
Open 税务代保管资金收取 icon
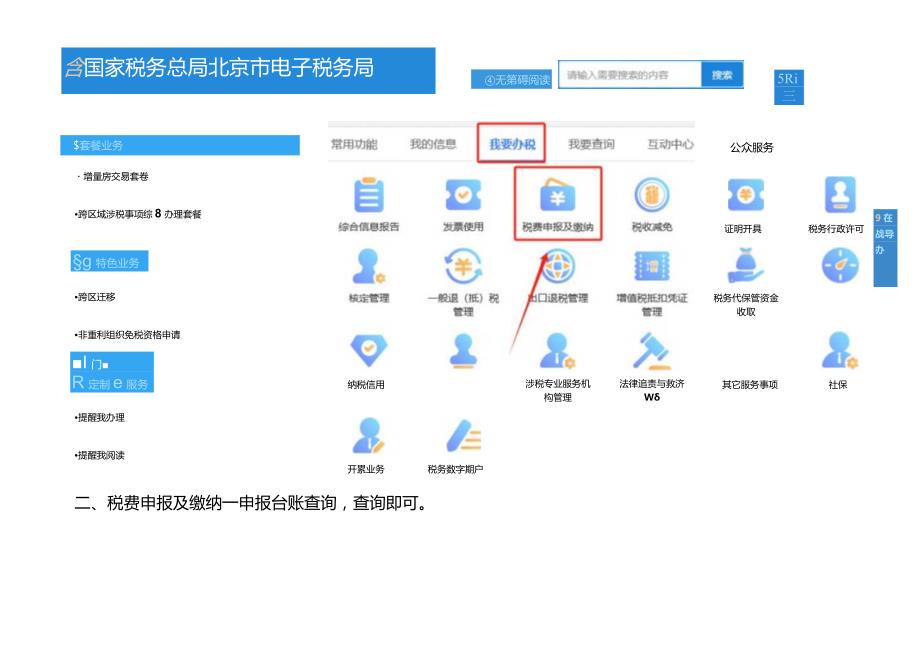[745, 266]
